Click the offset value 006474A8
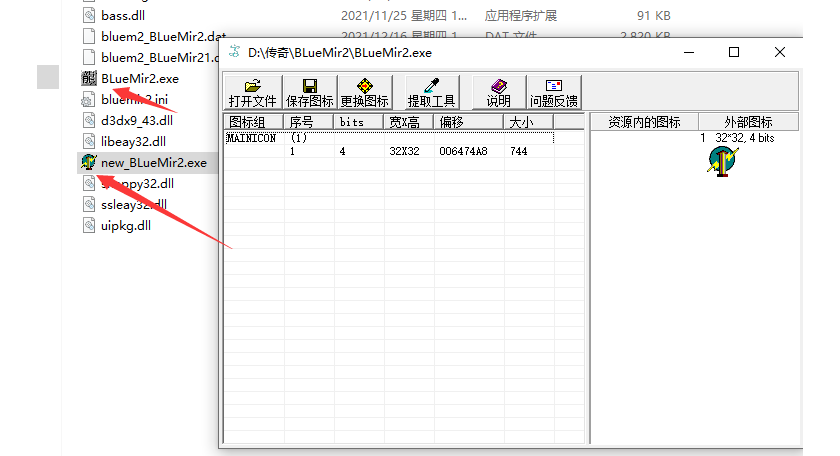 click(463, 152)
